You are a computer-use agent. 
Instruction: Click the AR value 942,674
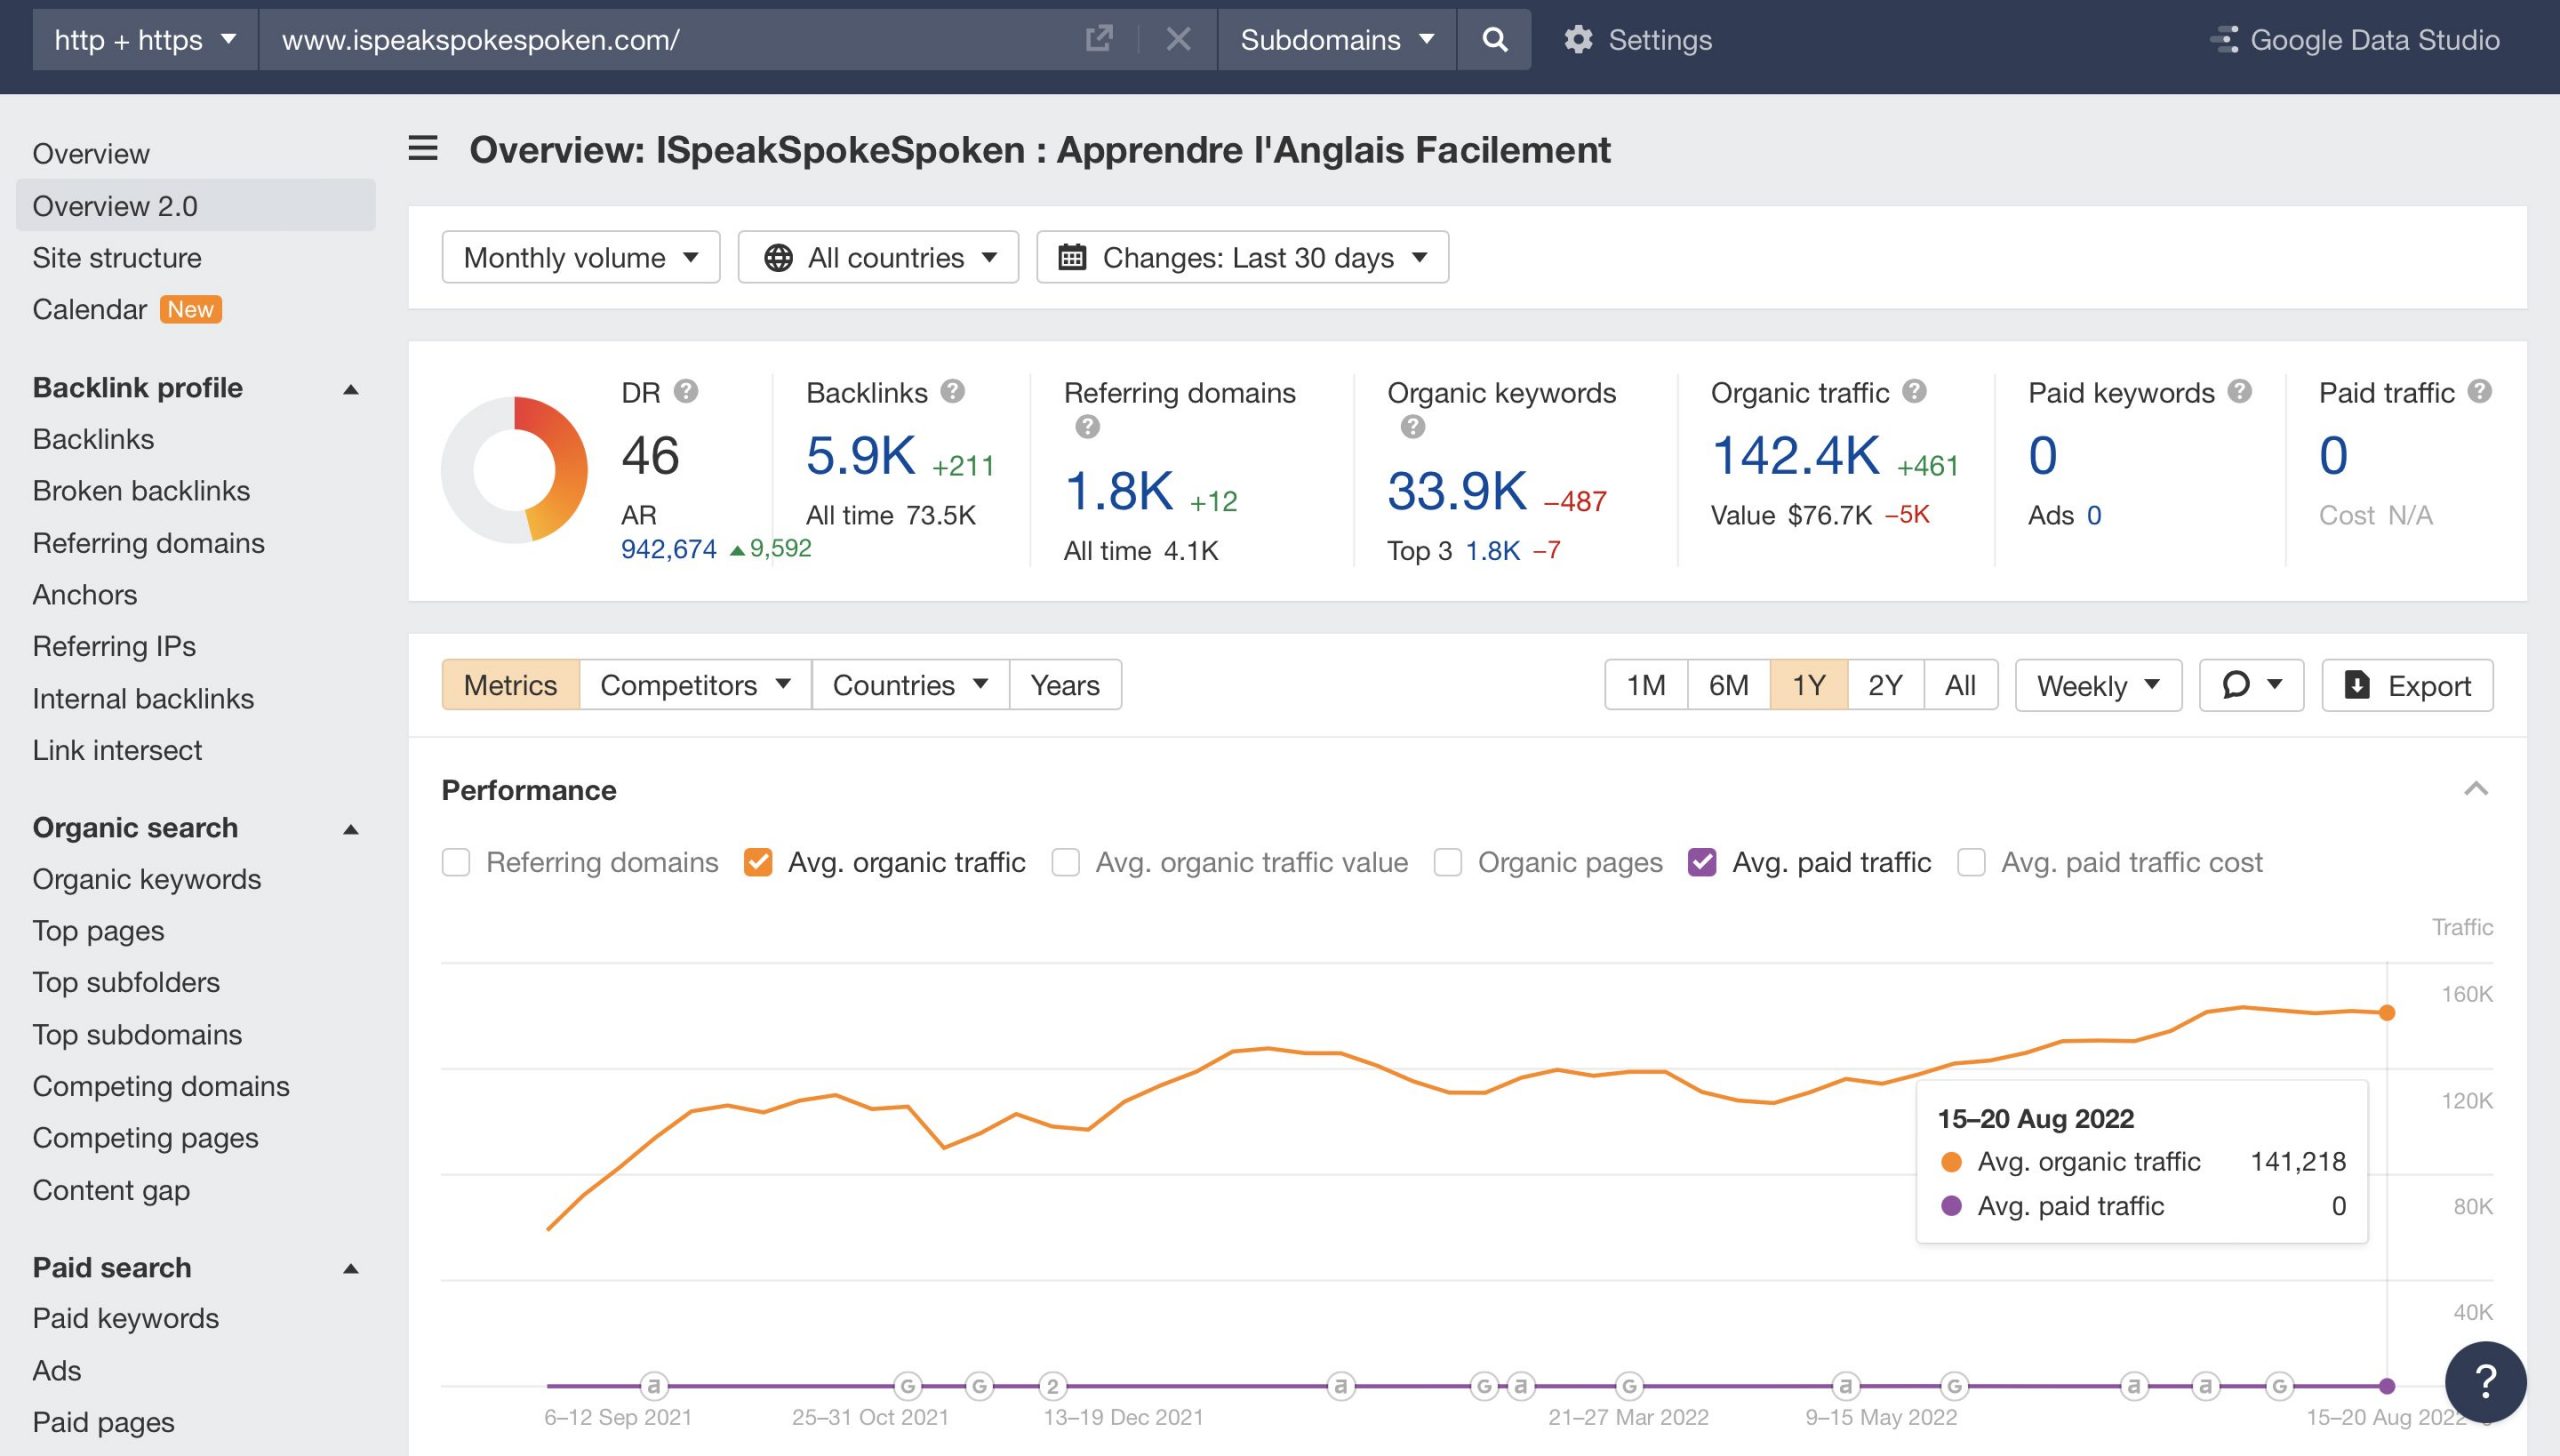tap(668, 548)
